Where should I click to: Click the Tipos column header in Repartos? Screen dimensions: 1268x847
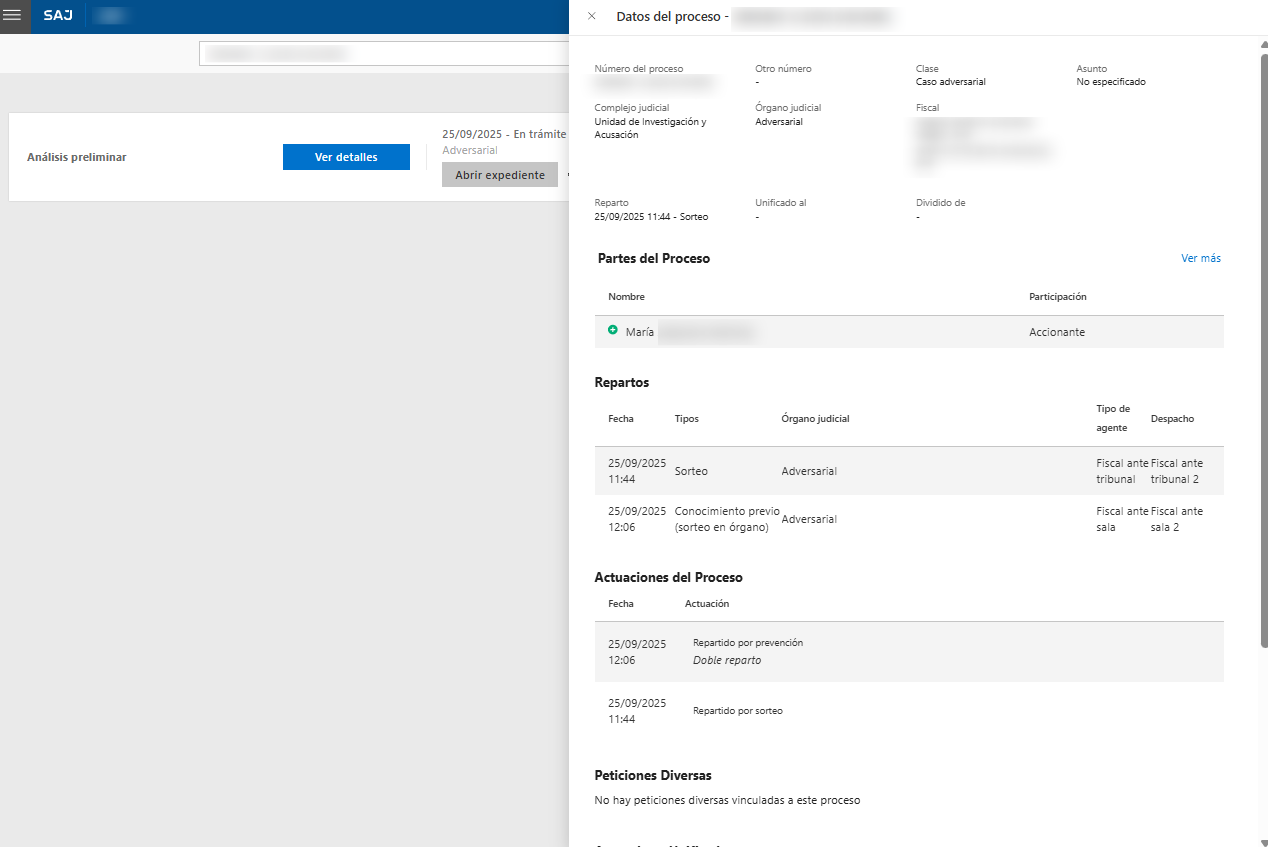point(687,419)
